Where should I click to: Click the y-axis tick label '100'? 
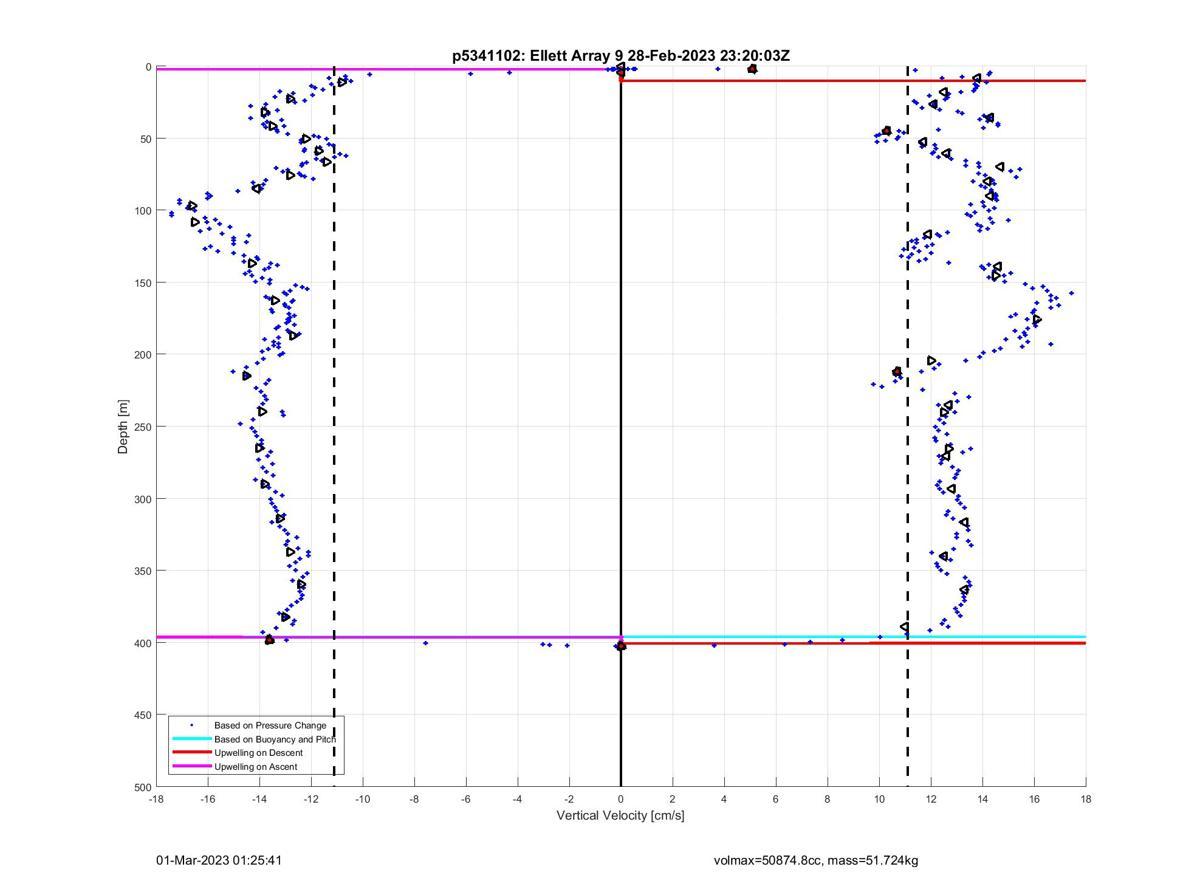[142, 211]
